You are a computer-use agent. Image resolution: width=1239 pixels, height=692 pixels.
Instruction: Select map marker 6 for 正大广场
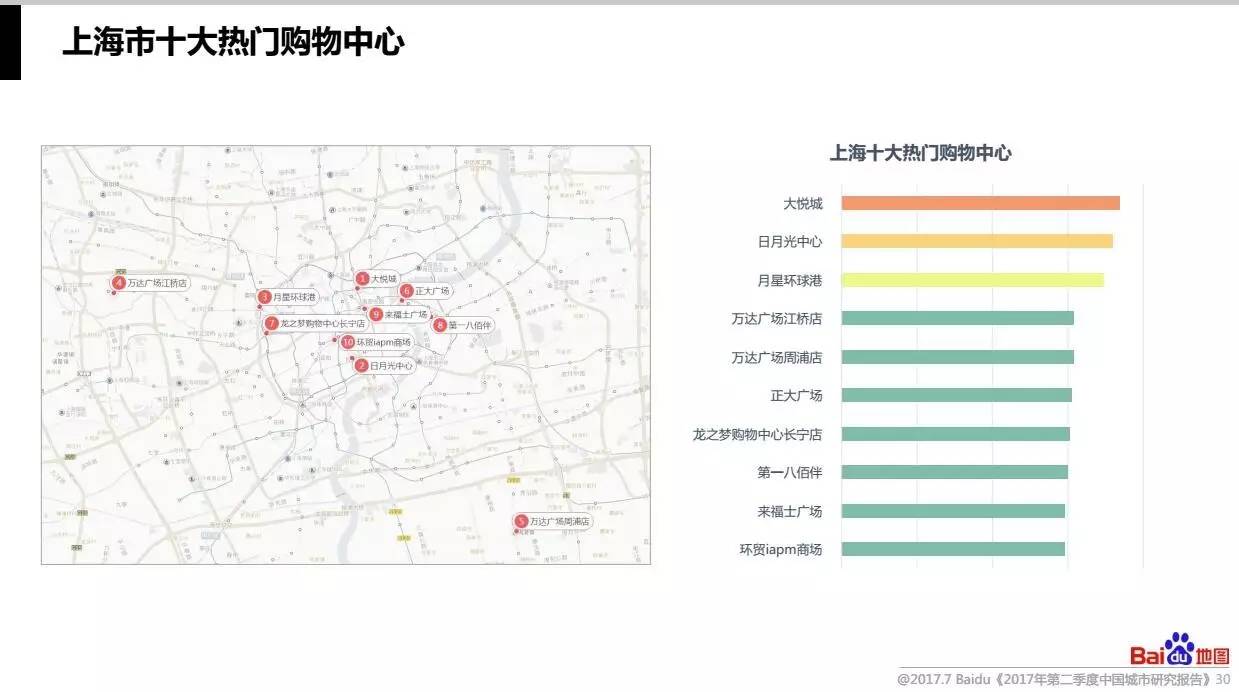tap(406, 291)
